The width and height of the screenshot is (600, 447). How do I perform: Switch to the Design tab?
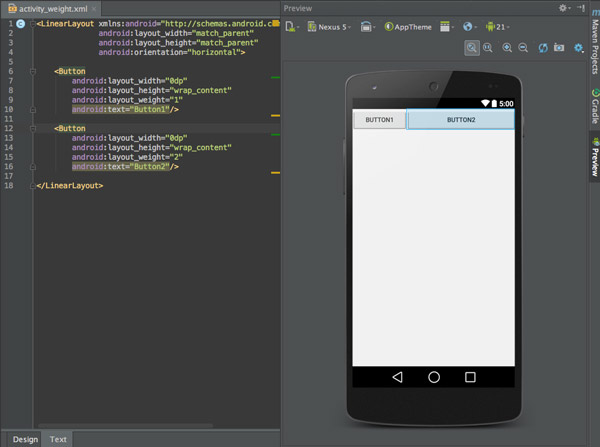tap(24, 439)
